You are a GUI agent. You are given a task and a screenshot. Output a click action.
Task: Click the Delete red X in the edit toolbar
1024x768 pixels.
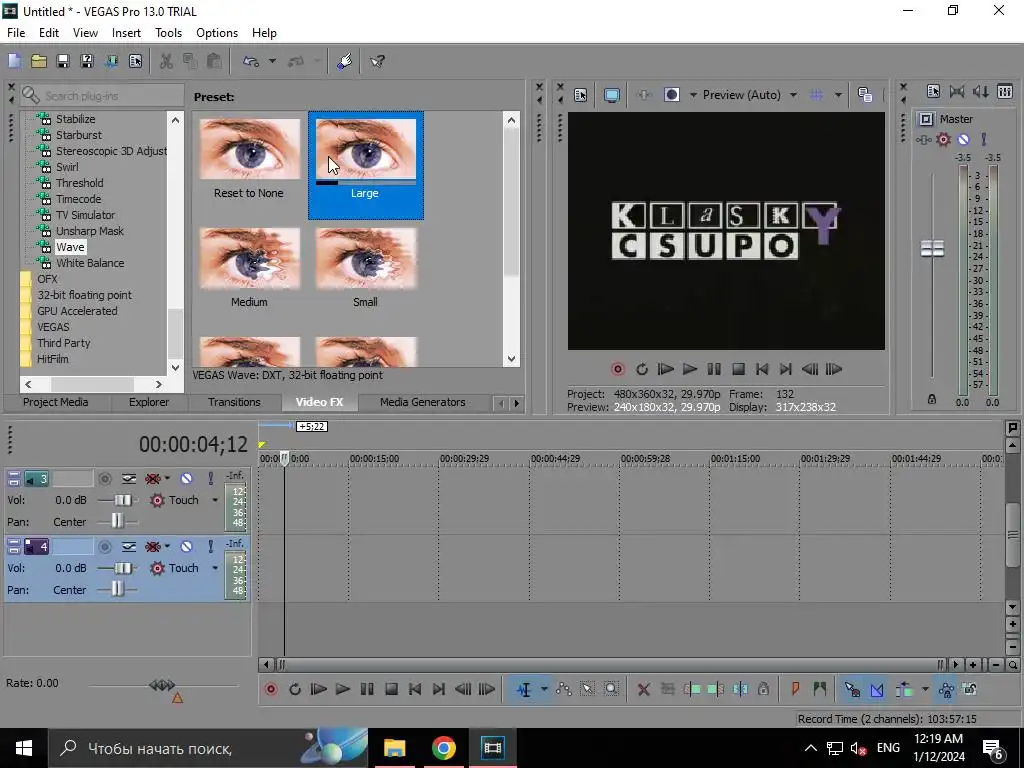(x=643, y=689)
